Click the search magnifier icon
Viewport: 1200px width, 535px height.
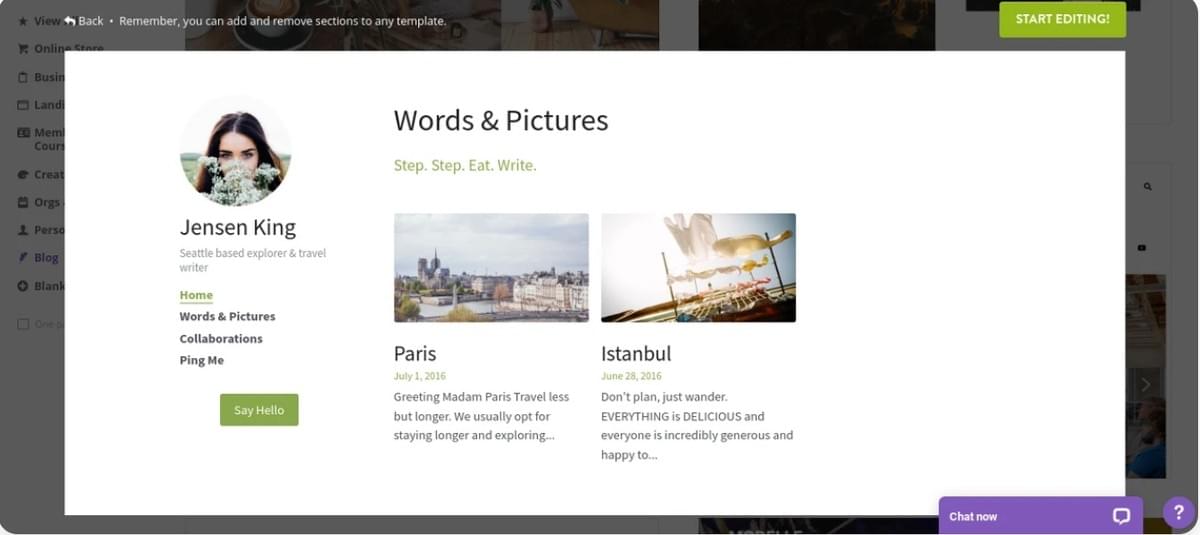[x=1147, y=187]
